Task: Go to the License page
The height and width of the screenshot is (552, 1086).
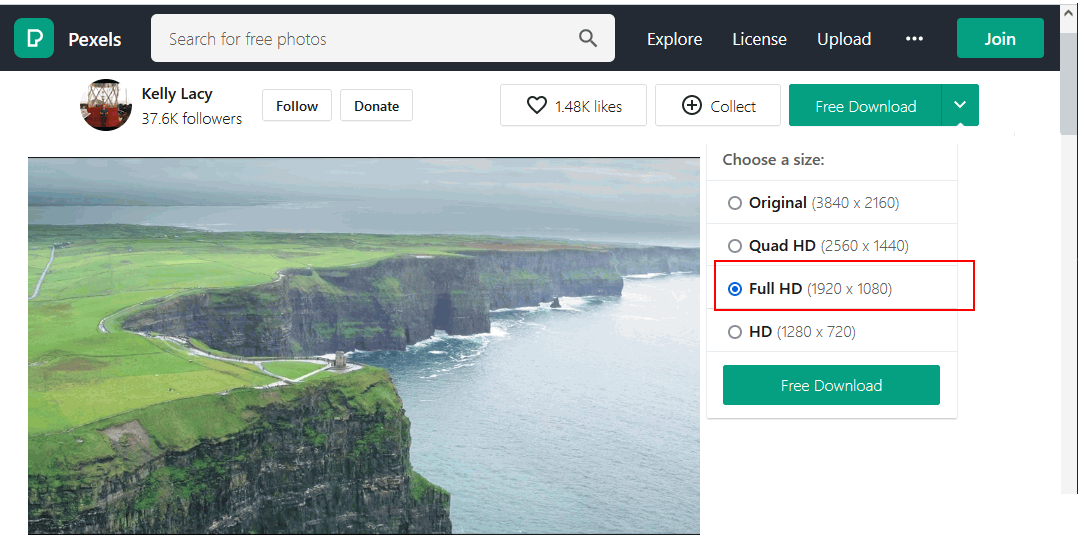Action: [x=759, y=39]
